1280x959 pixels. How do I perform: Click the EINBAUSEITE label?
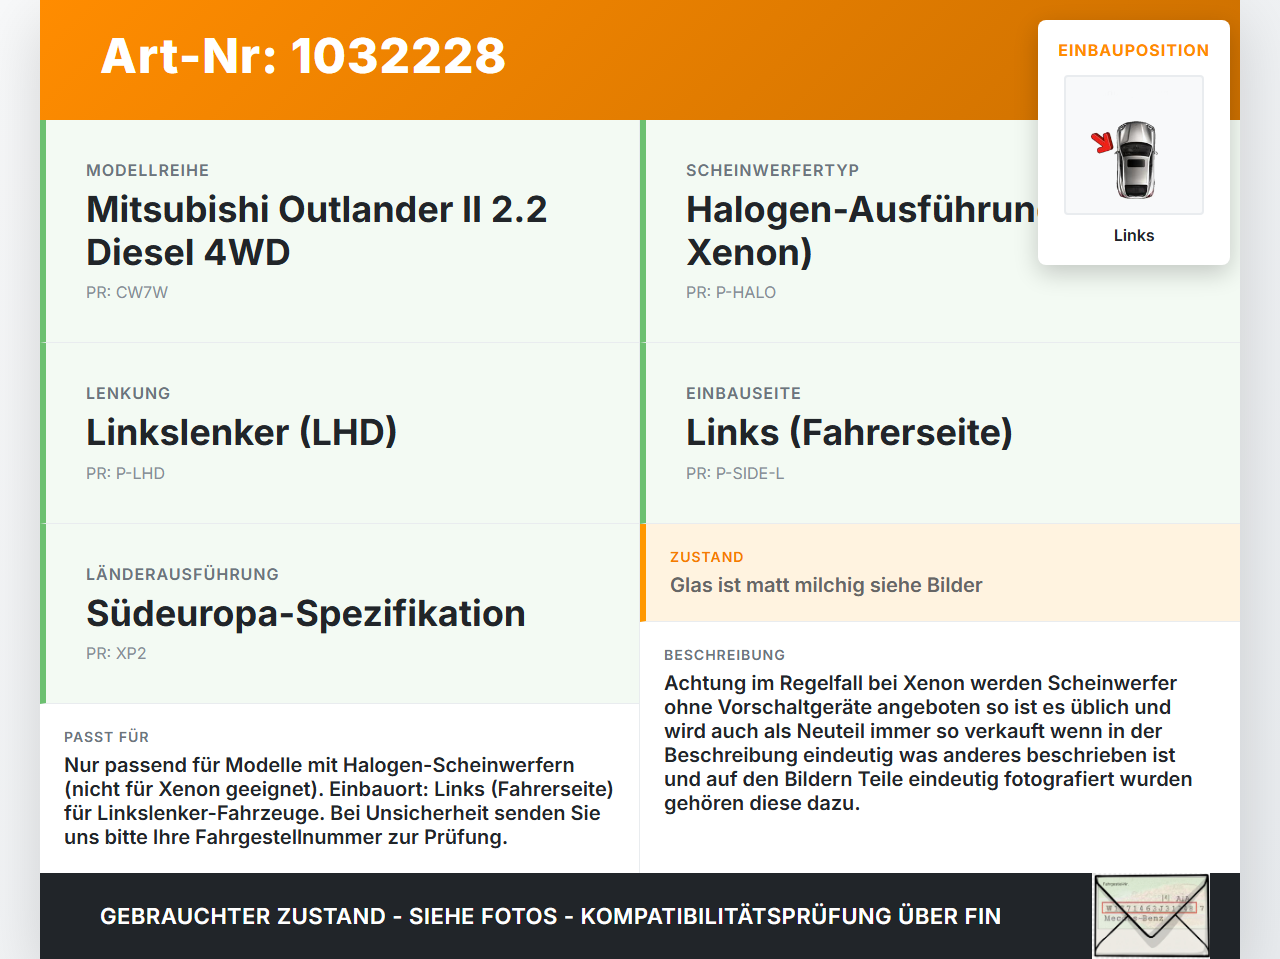tap(744, 393)
